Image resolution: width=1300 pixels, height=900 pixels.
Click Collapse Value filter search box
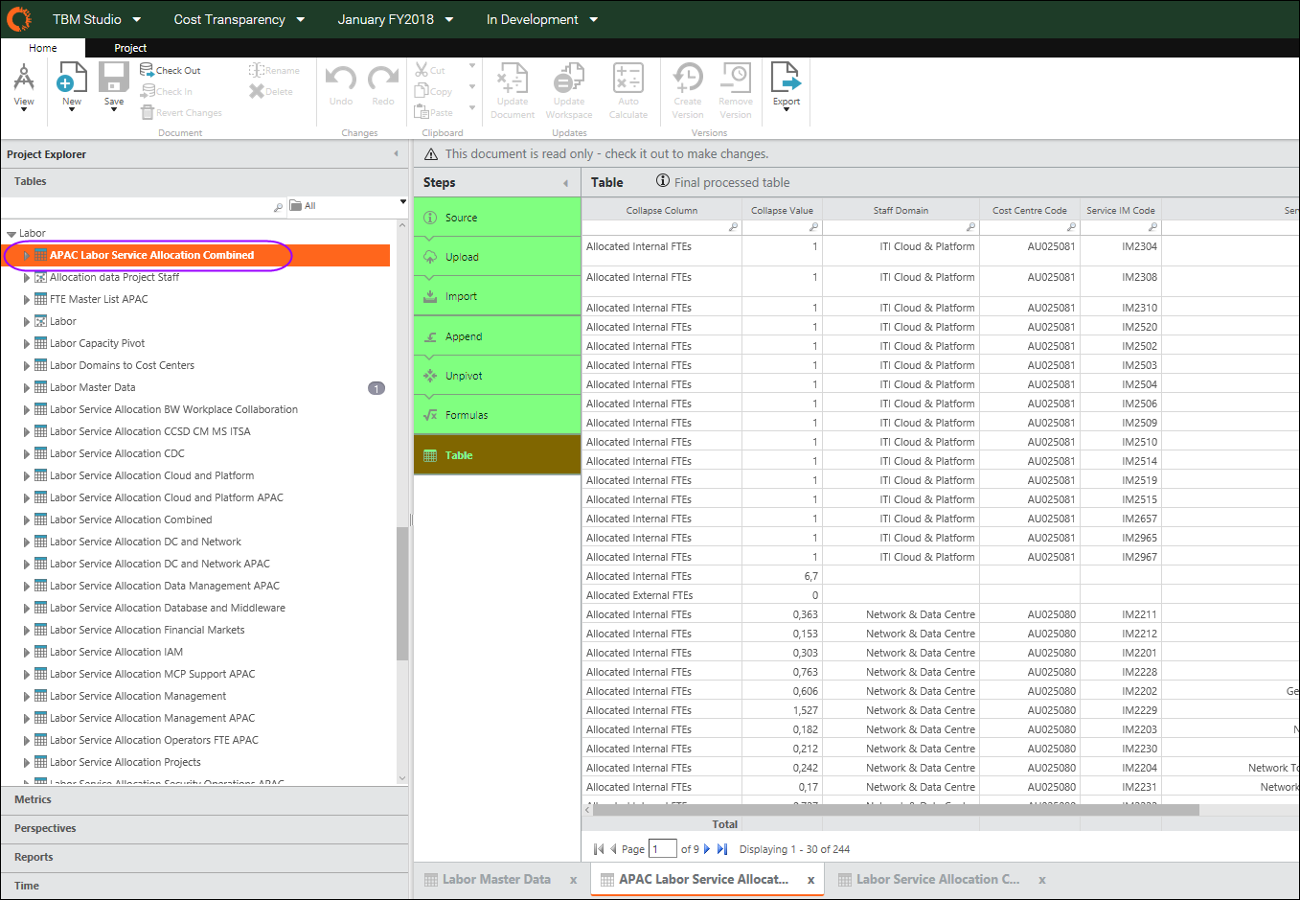(x=782, y=228)
